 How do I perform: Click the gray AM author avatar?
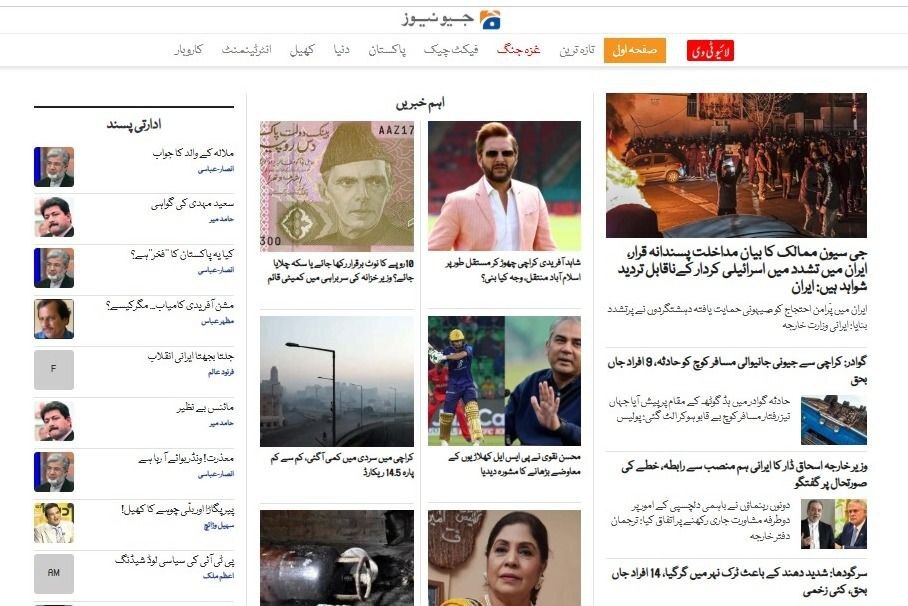(x=54, y=574)
